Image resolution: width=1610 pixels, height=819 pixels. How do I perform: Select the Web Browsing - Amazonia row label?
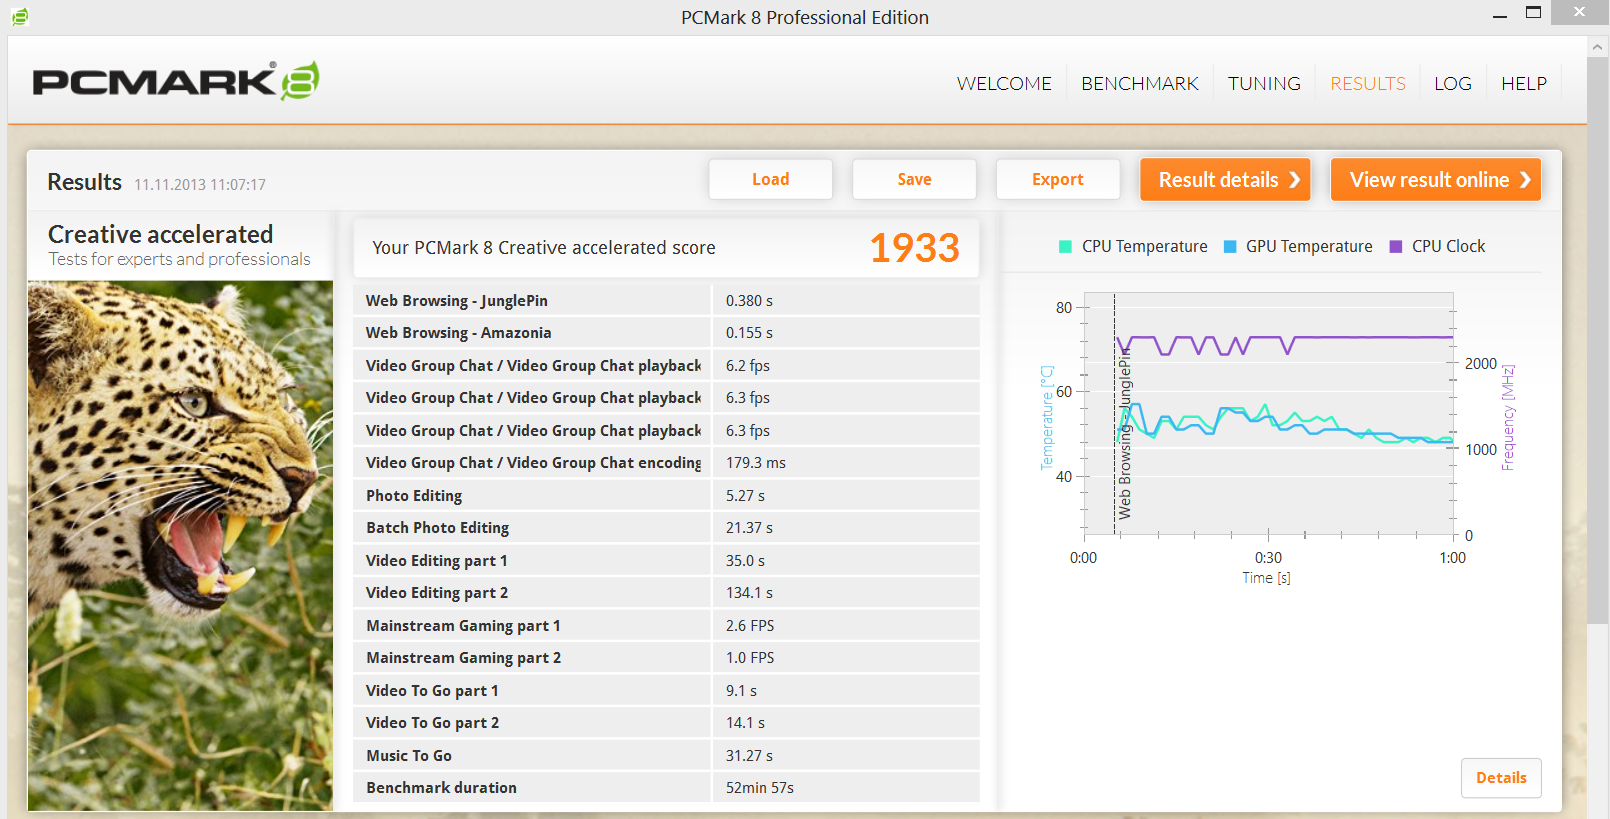[x=459, y=333]
